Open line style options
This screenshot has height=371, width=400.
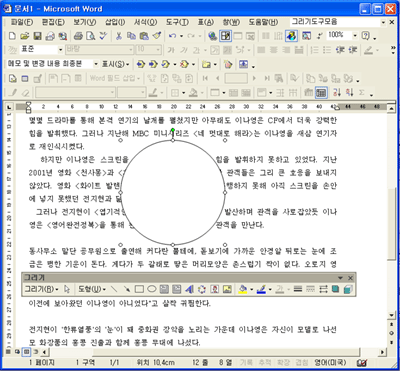(298, 289)
